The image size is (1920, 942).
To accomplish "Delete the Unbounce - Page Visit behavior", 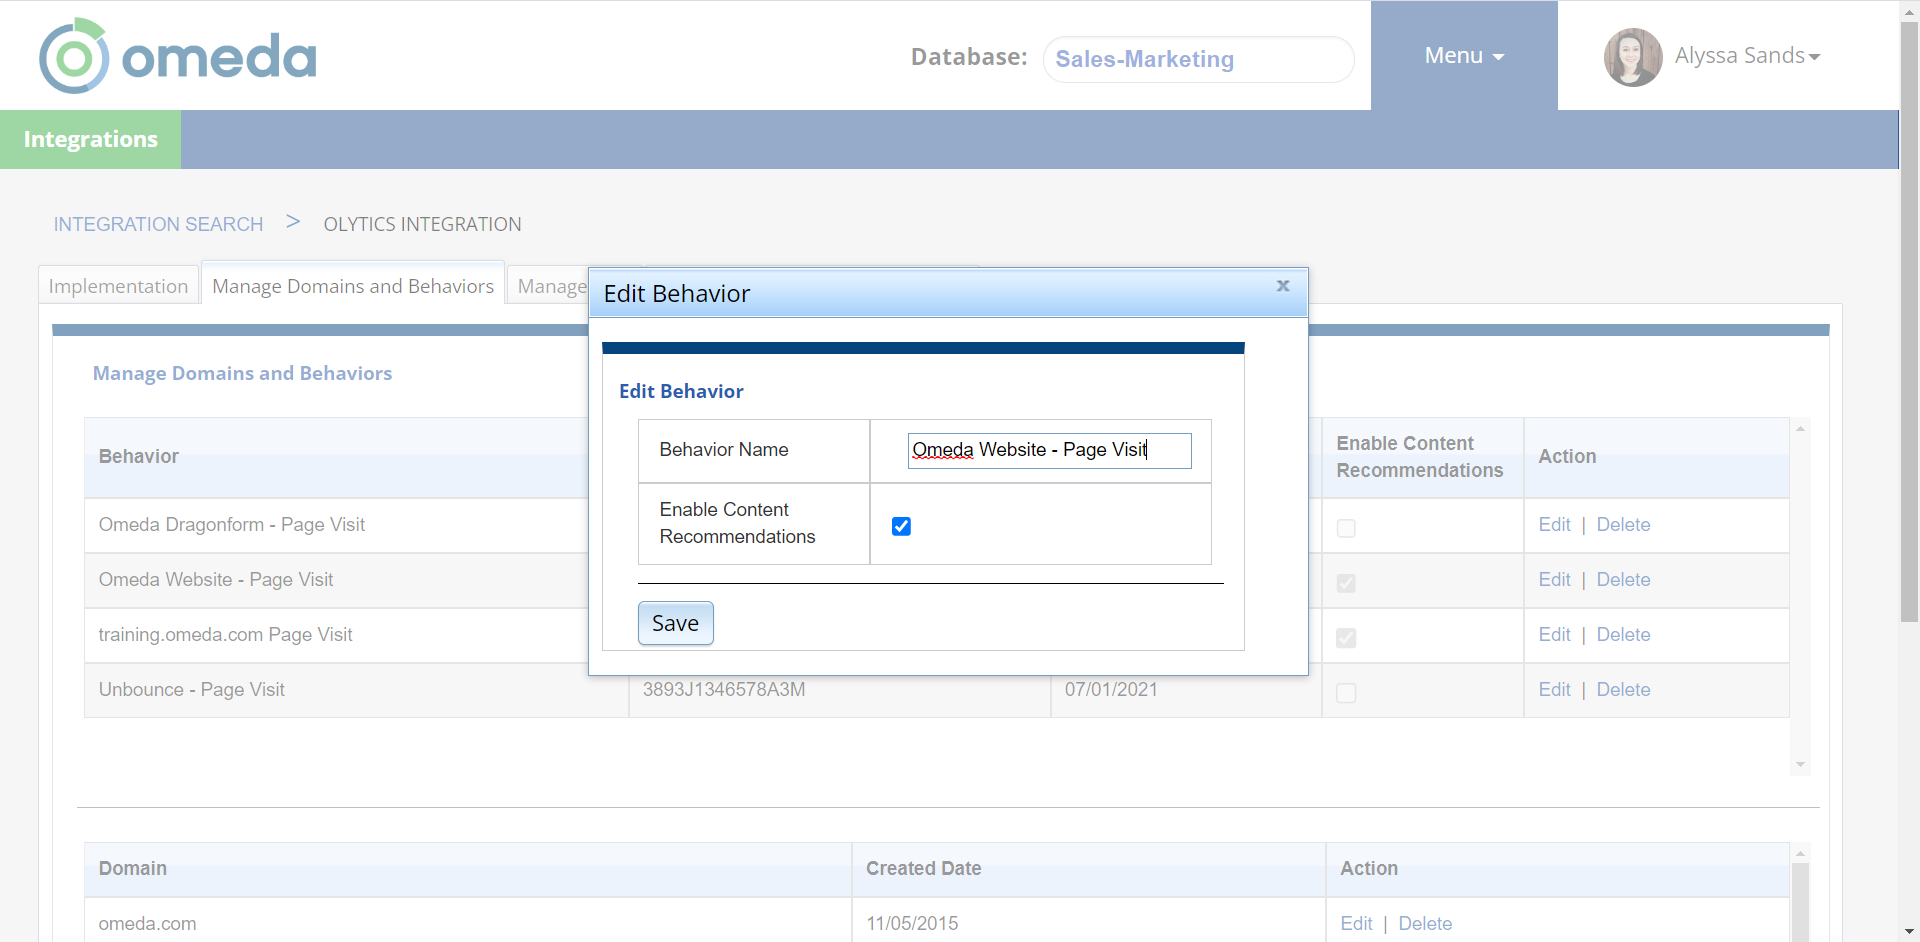I will pyautogui.click(x=1623, y=690).
